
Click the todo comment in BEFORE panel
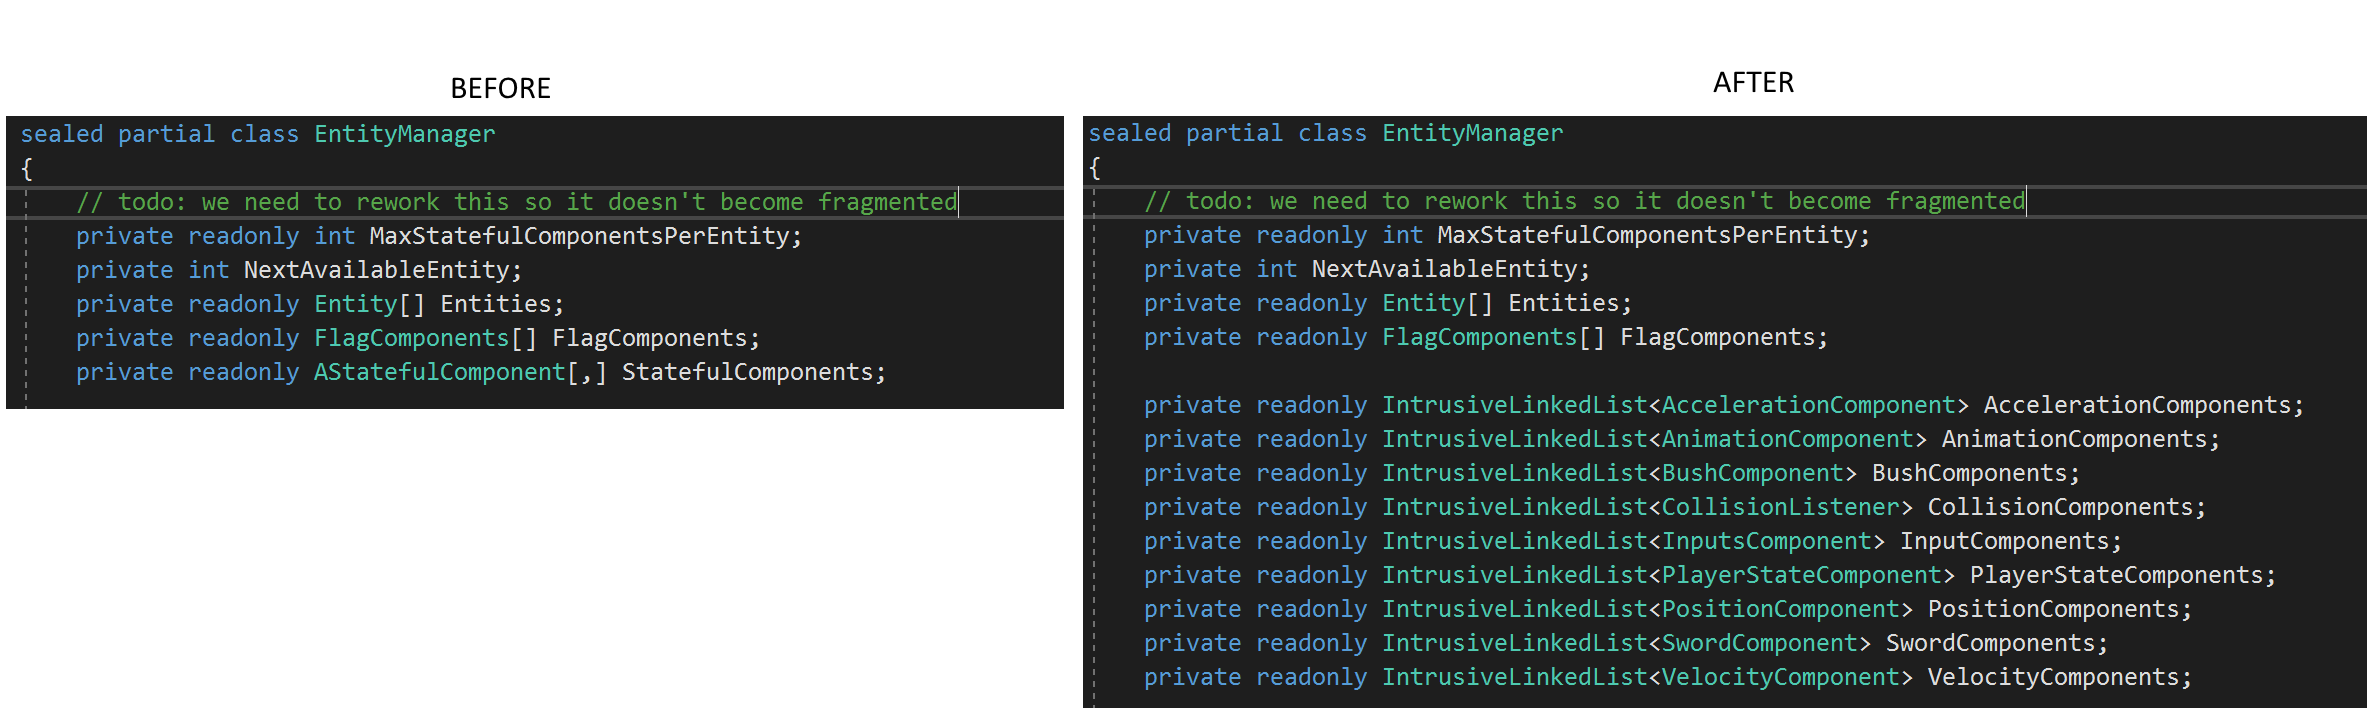[516, 202]
